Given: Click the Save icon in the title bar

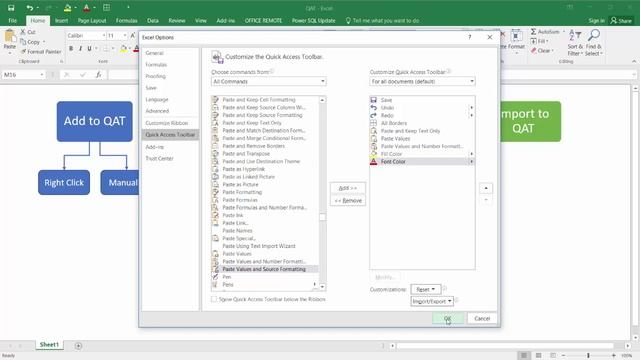Looking at the screenshot, I should click(11, 8).
